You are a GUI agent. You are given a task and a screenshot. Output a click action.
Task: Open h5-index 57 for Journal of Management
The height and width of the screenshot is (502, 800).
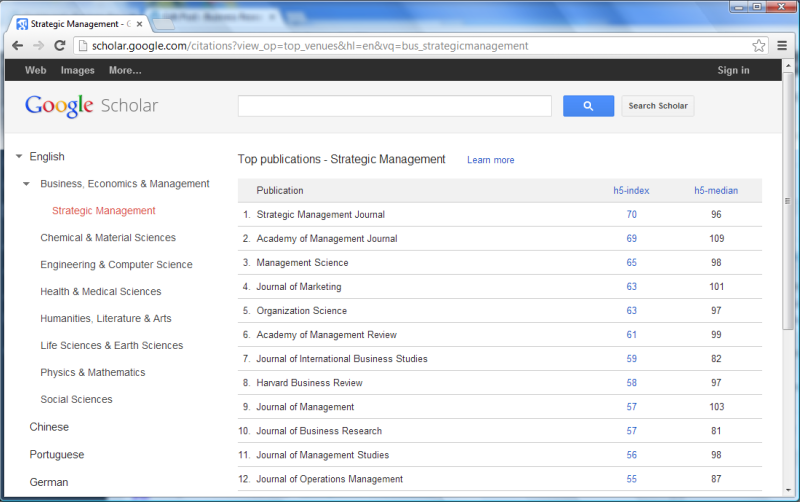click(x=632, y=407)
